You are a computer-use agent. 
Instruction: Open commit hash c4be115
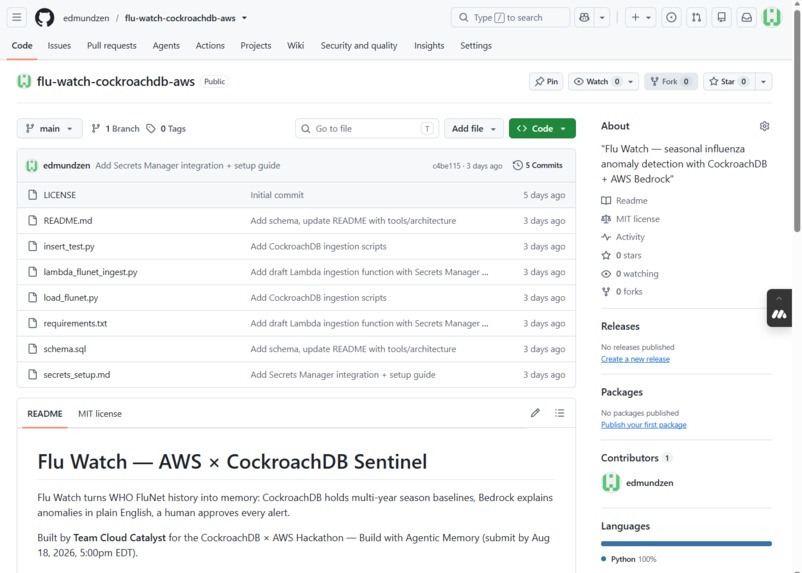point(447,166)
